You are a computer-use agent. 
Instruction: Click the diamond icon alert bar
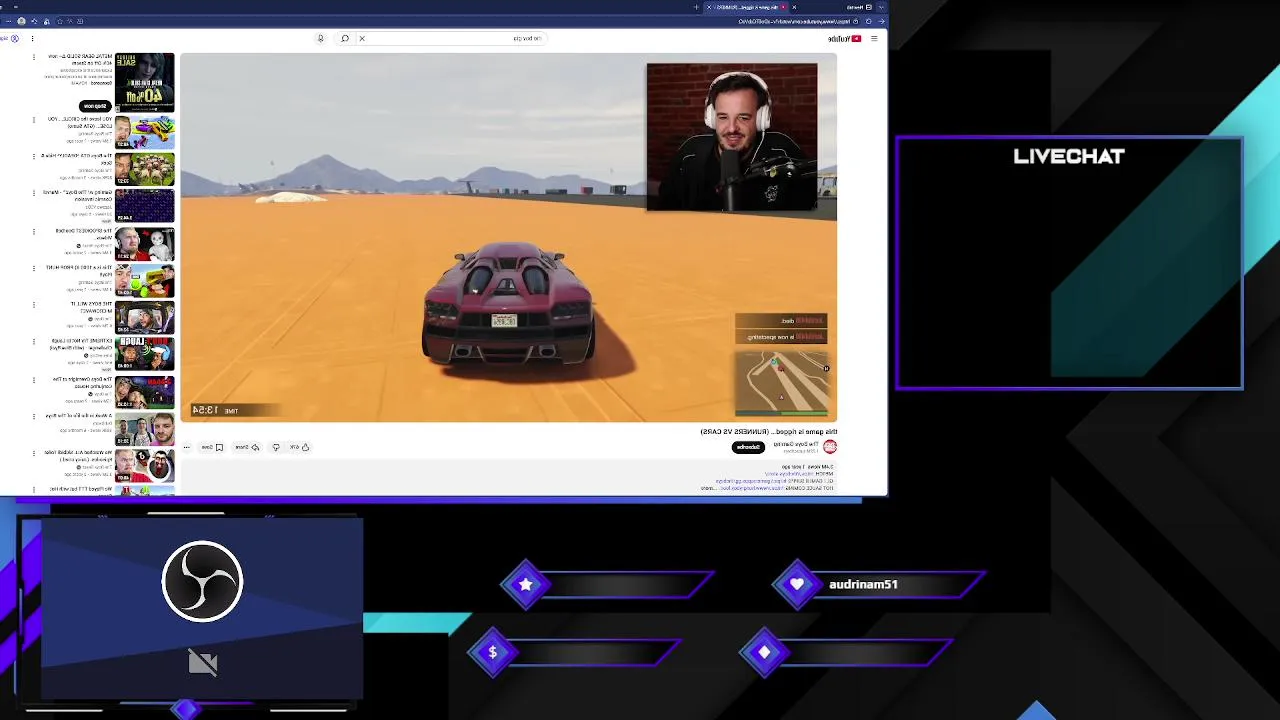(x=764, y=652)
